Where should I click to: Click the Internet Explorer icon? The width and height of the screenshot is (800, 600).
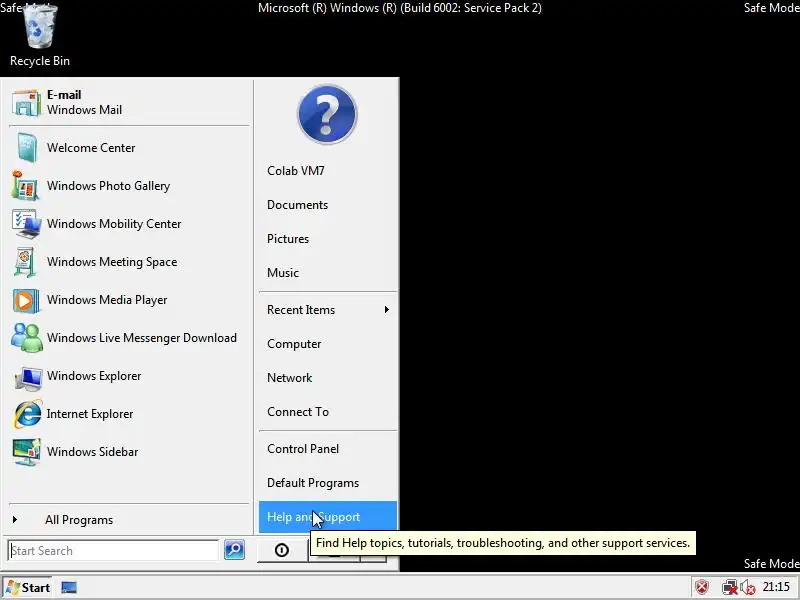click(x=28, y=414)
